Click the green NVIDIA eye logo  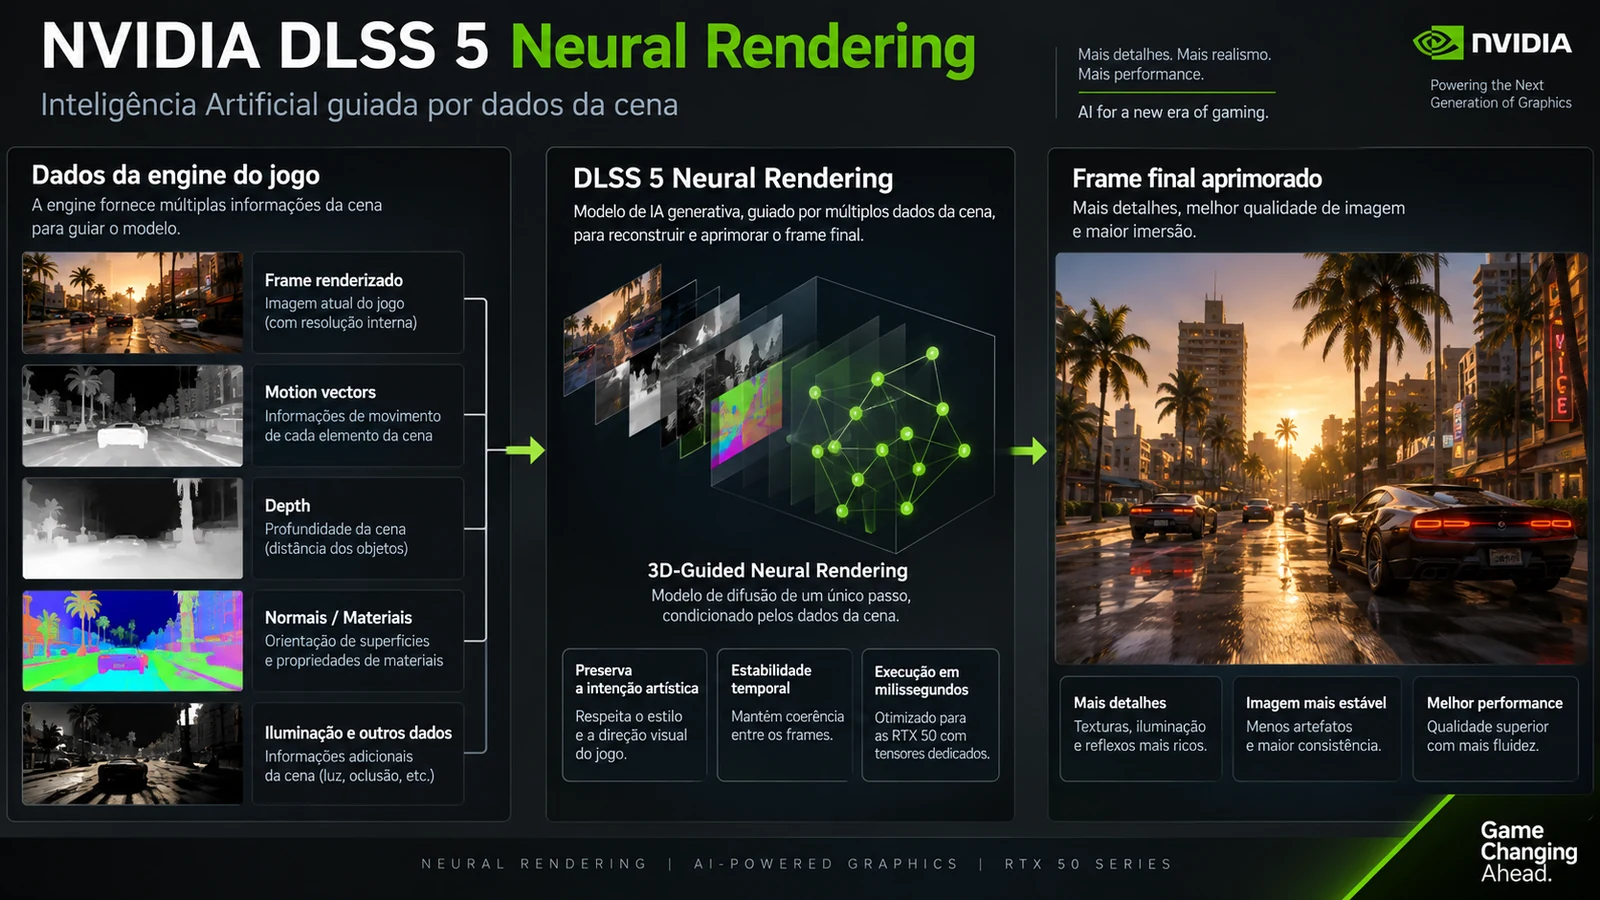coord(1438,43)
